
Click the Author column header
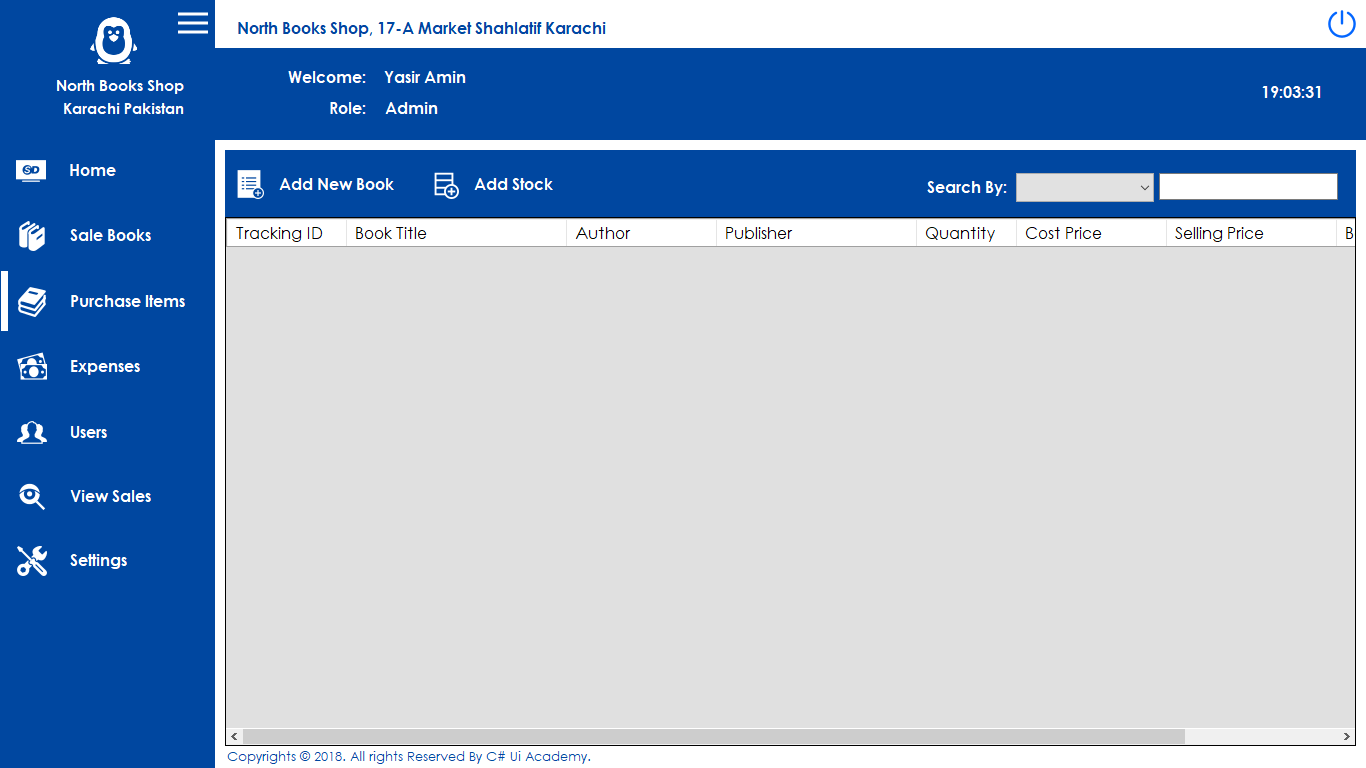click(x=641, y=233)
